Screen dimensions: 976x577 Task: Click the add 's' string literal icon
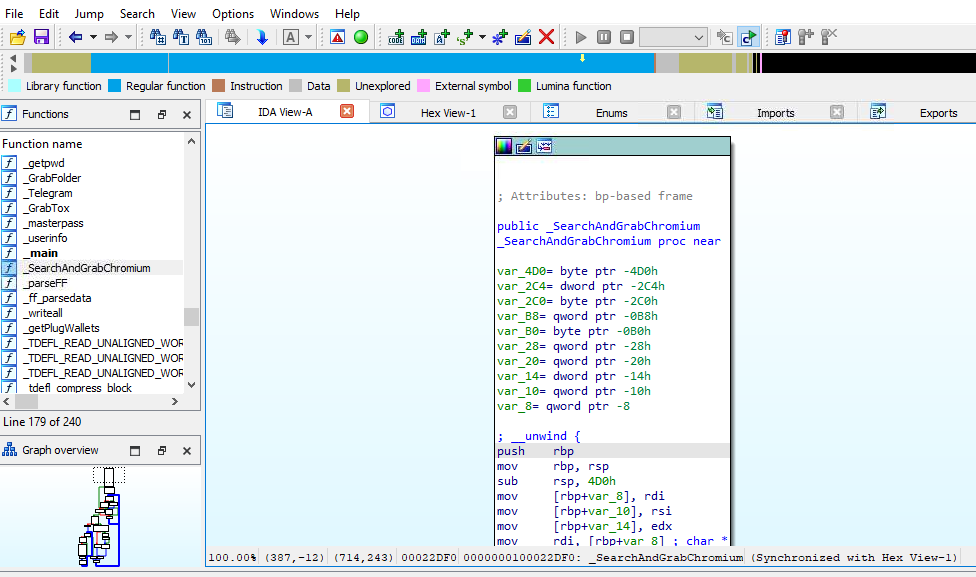tap(465, 37)
